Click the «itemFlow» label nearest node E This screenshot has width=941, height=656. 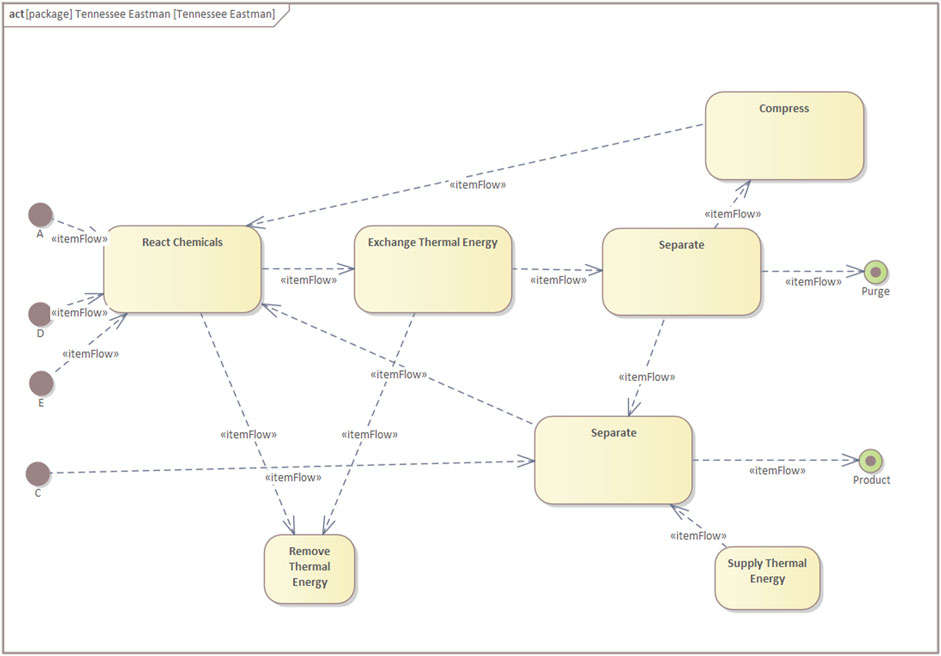91,354
